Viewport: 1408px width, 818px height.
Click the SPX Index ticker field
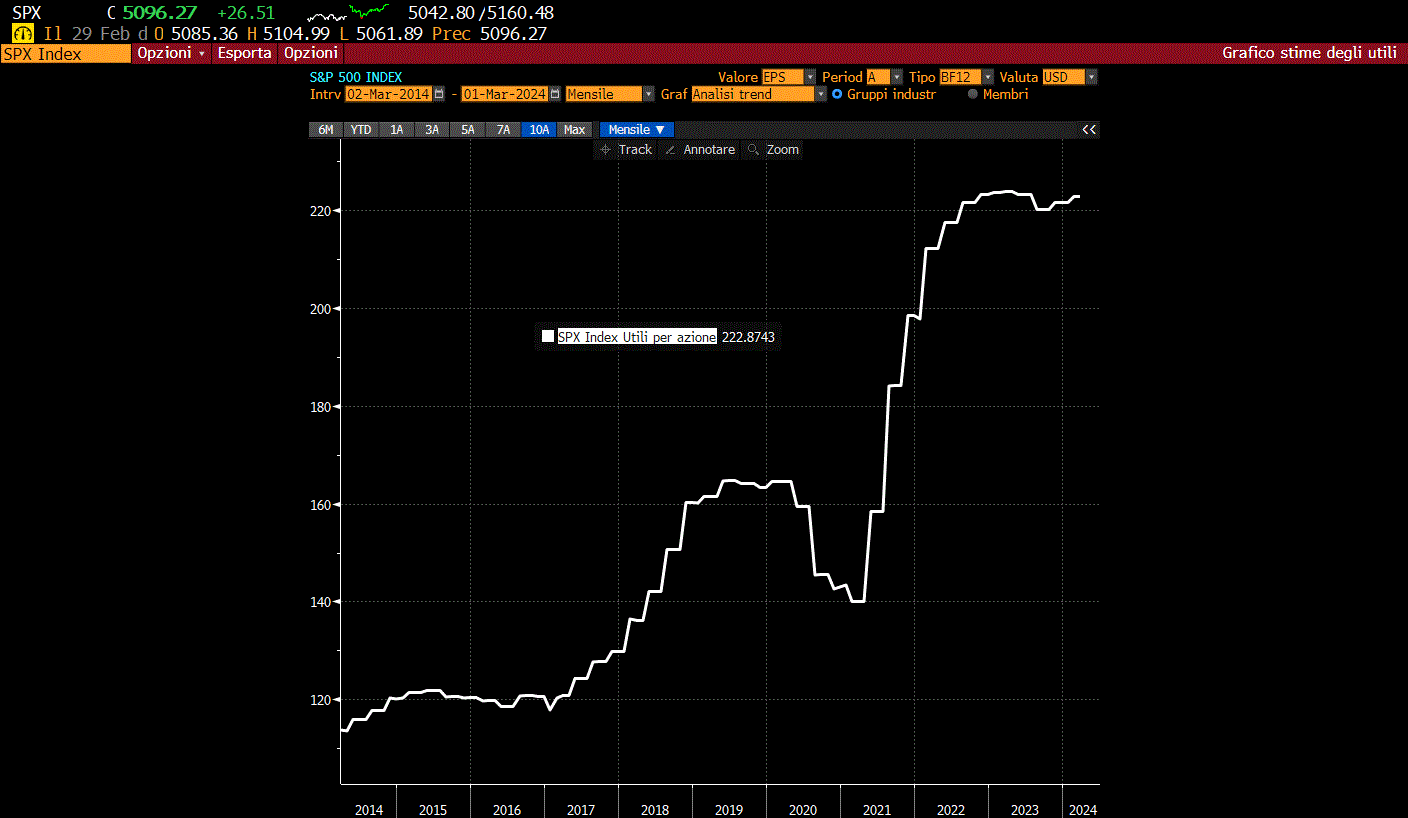pyautogui.click(x=66, y=53)
